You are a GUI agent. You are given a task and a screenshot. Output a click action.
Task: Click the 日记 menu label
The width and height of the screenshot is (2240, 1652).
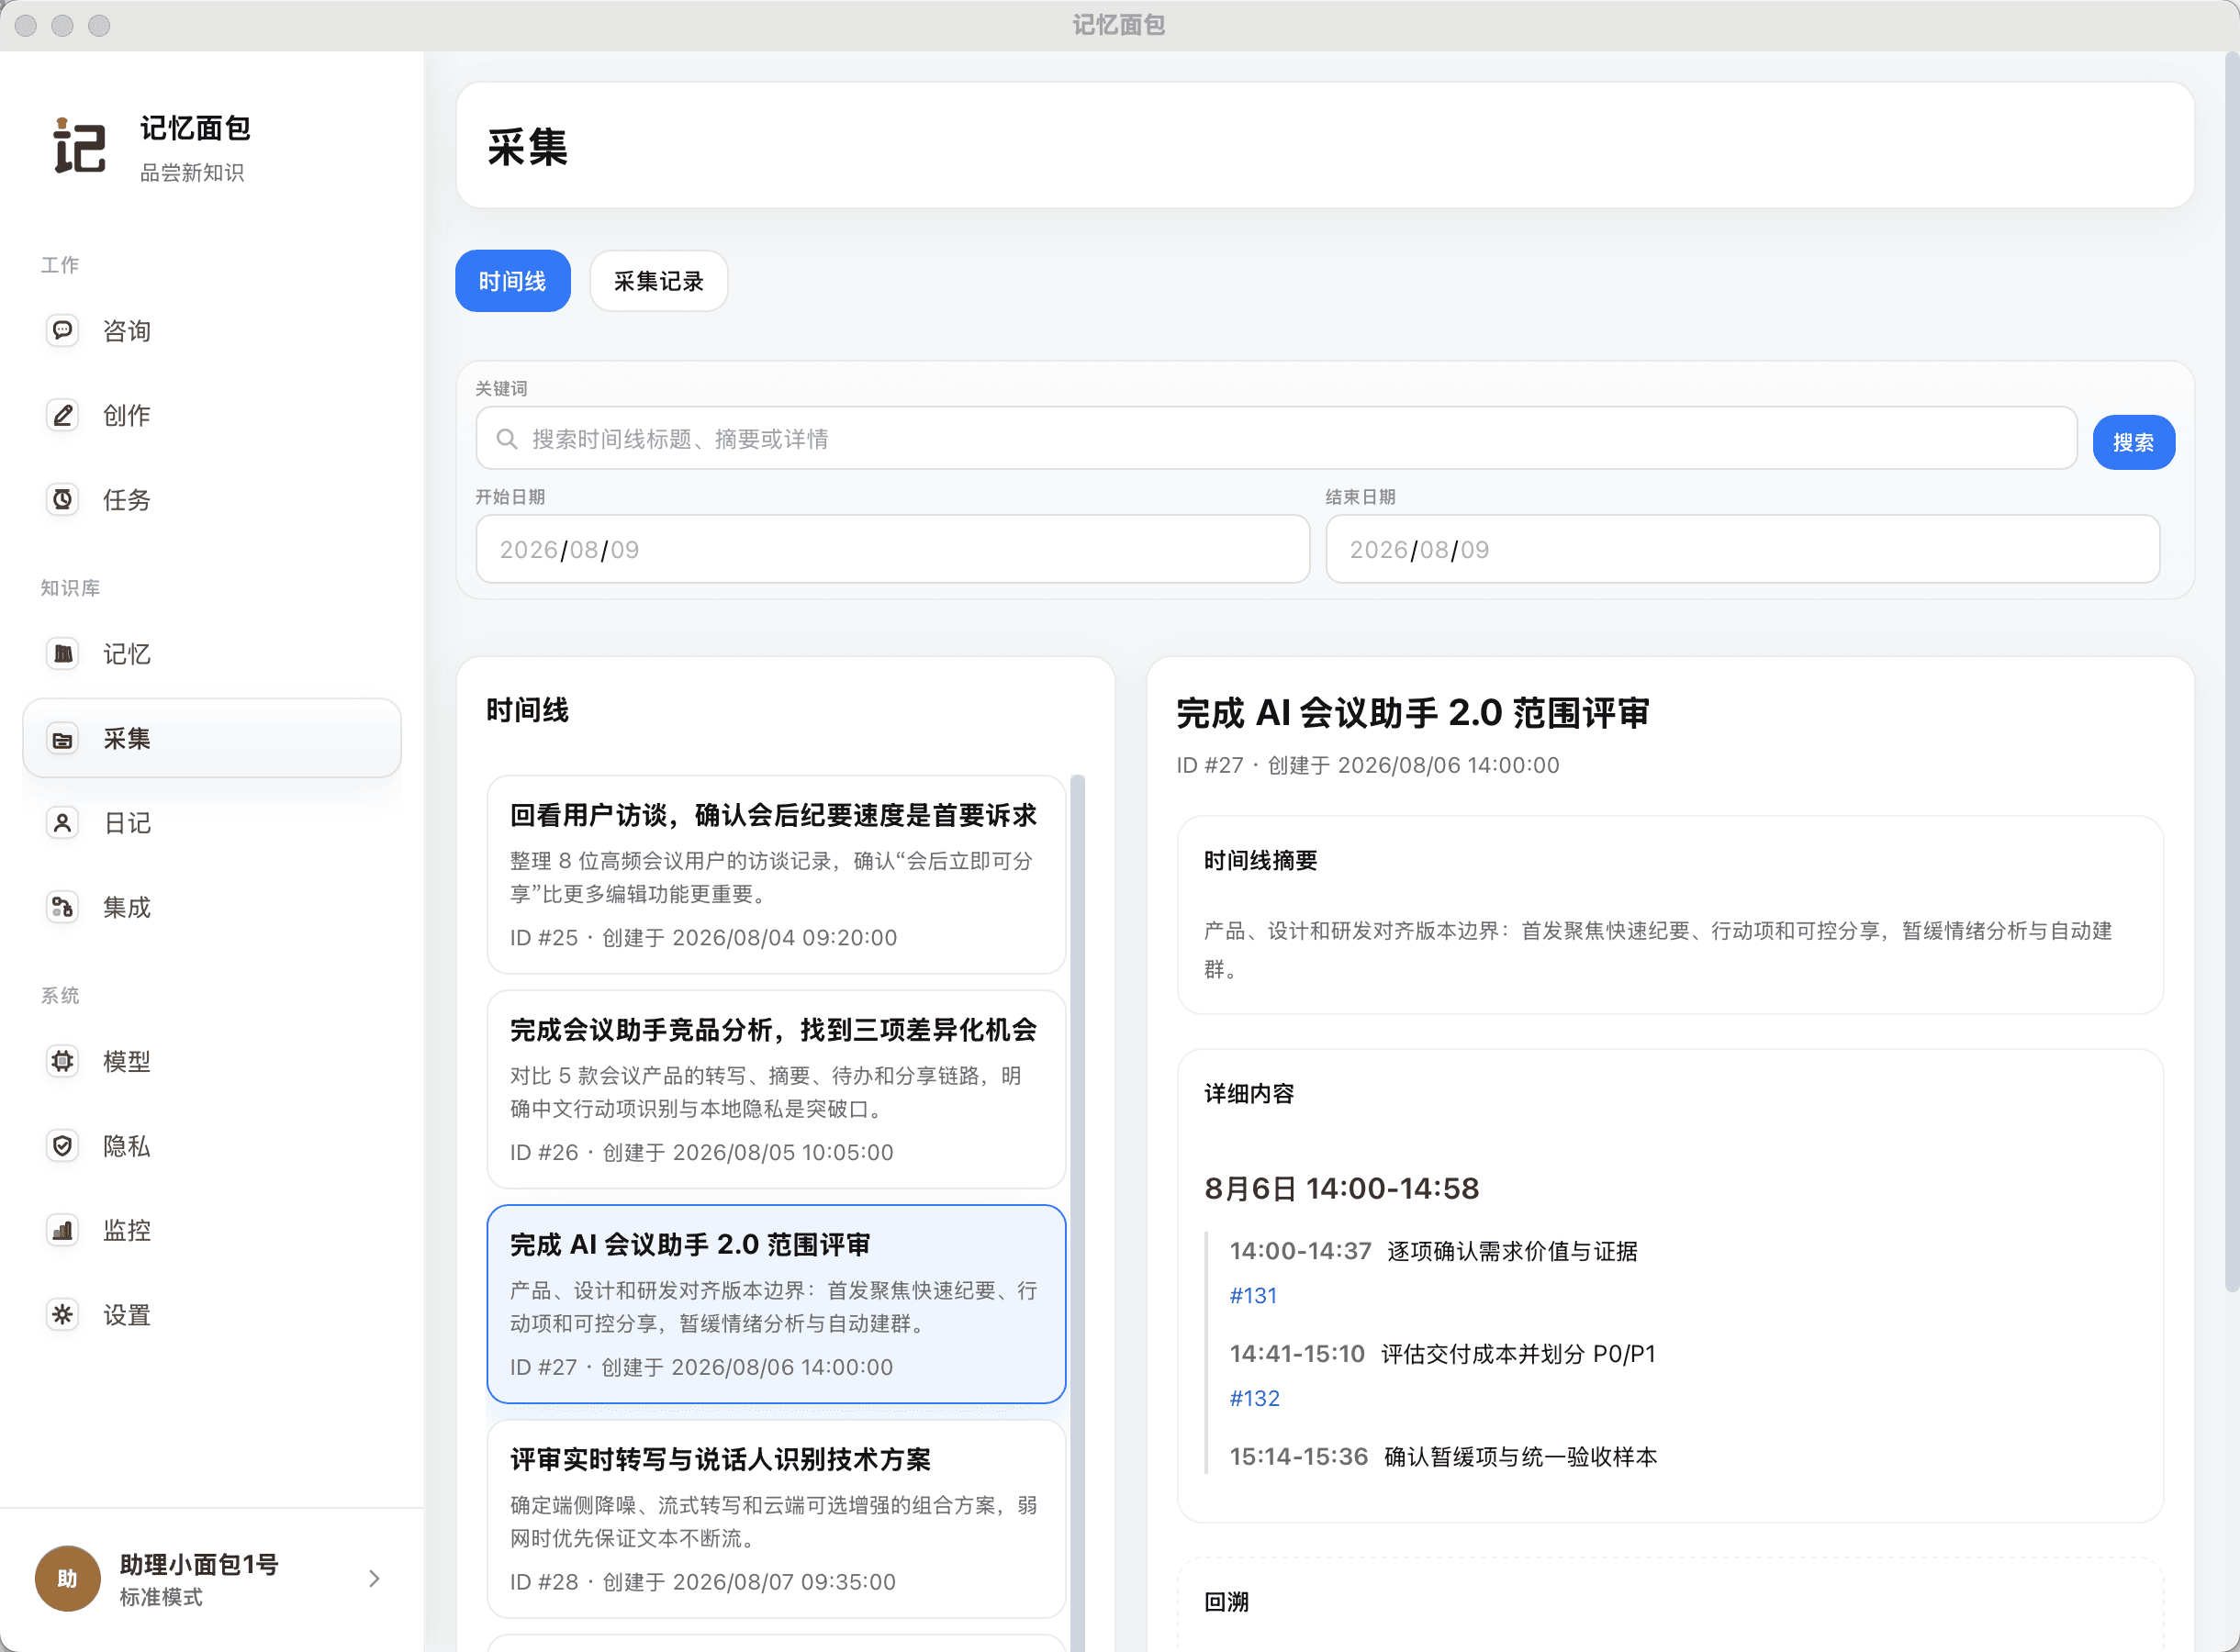tap(127, 823)
